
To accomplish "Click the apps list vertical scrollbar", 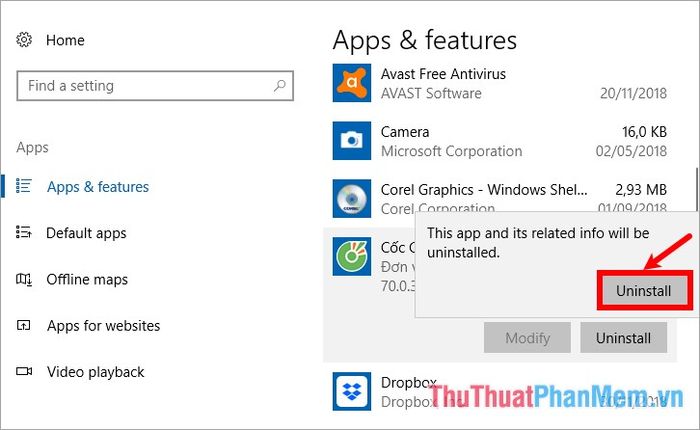I will point(696,190).
